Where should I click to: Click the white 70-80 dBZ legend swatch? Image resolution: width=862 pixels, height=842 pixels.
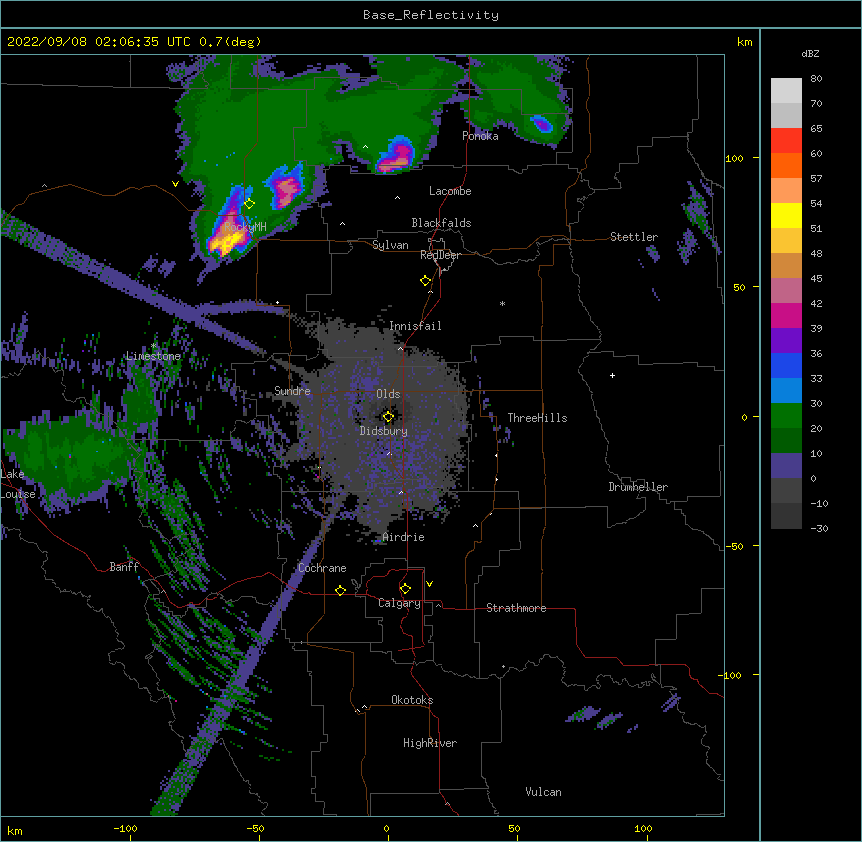pos(786,91)
